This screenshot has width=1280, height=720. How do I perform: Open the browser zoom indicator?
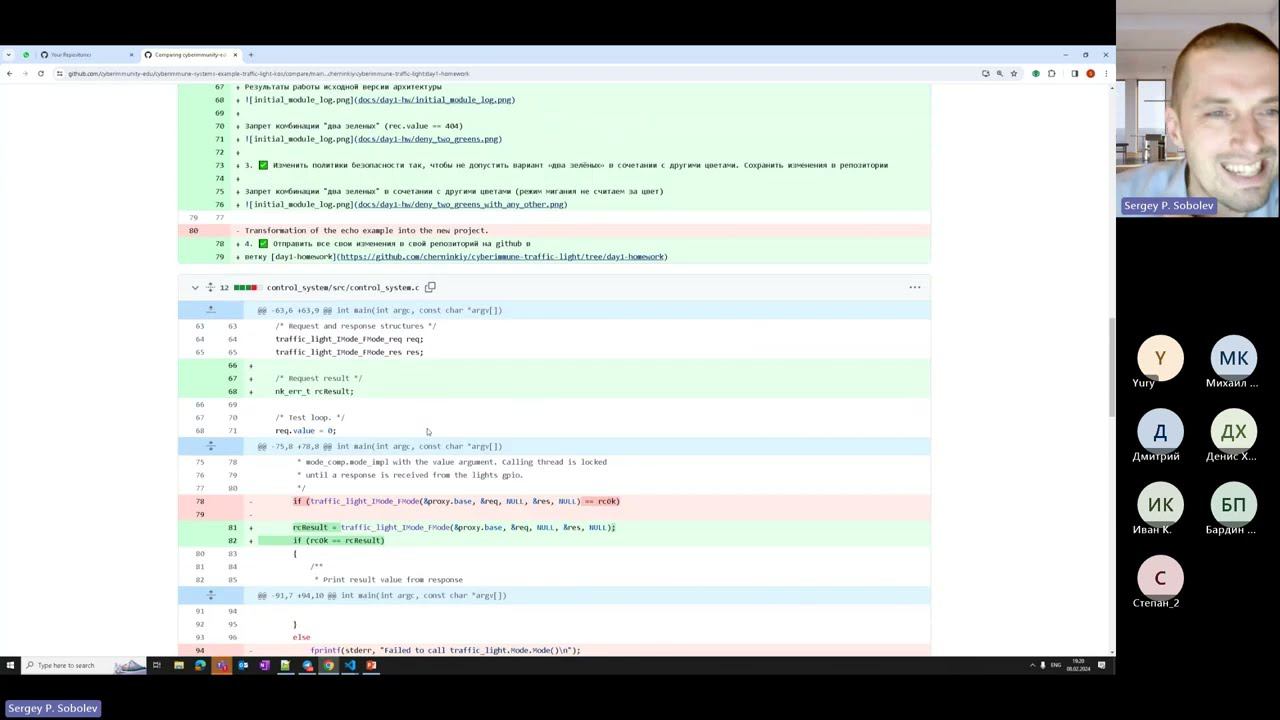[999, 73]
